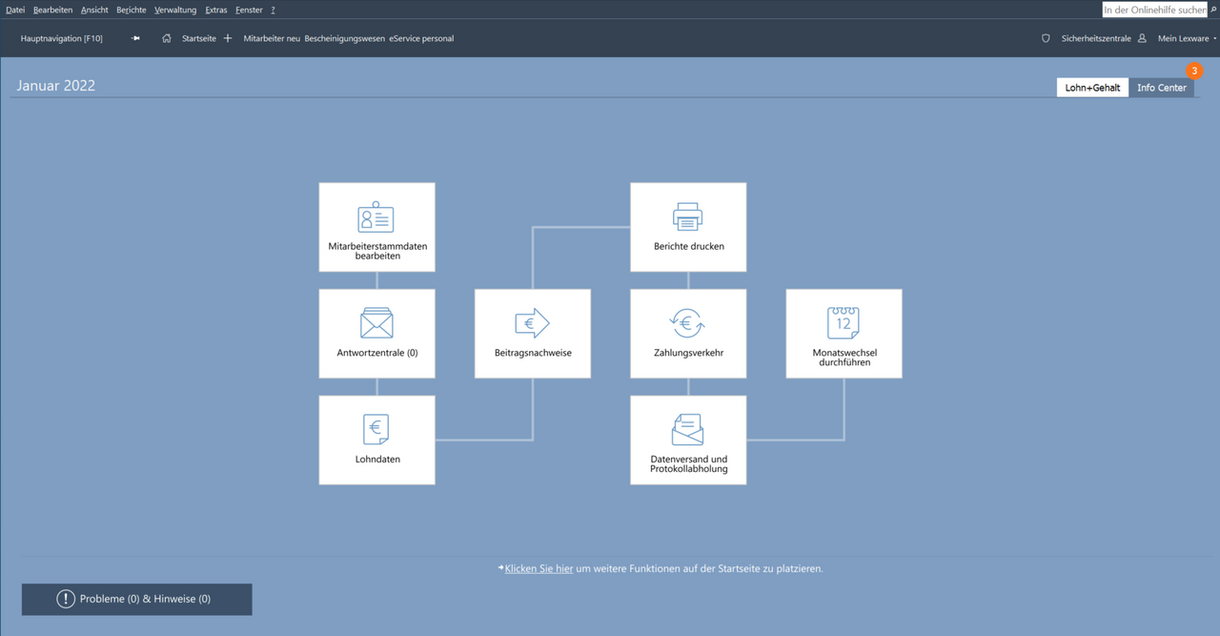Open the Bearbeiten menu
Screen dimensions: 1220x636
53,9
